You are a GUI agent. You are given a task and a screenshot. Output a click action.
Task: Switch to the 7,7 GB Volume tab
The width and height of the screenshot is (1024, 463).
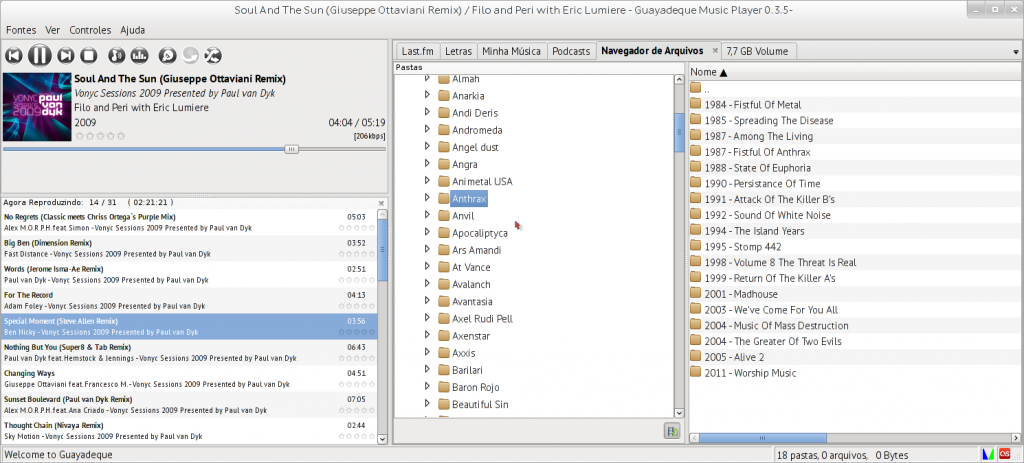pyautogui.click(x=758, y=51)
